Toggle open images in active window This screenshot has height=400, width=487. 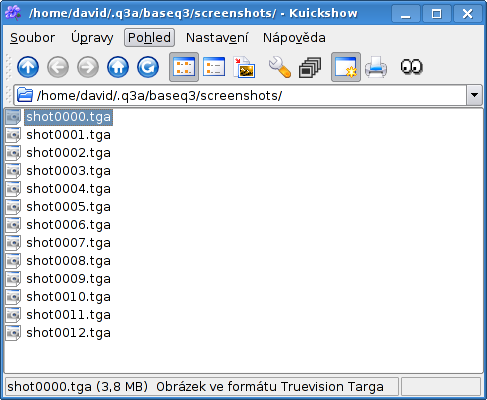(346, 67)
